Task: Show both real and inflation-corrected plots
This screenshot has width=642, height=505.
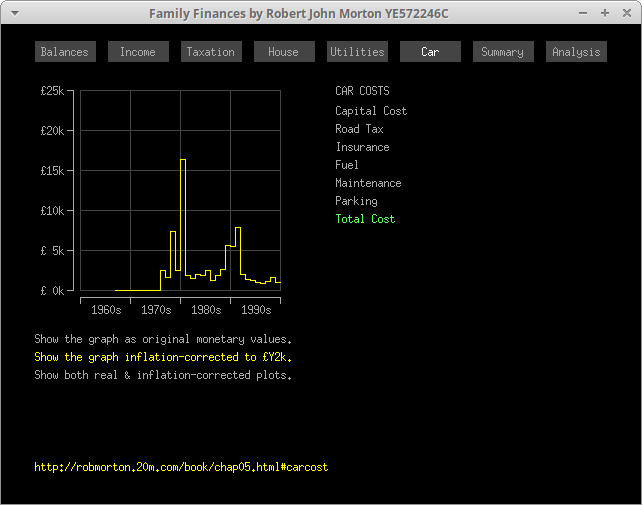Action: tap(163, 375)
